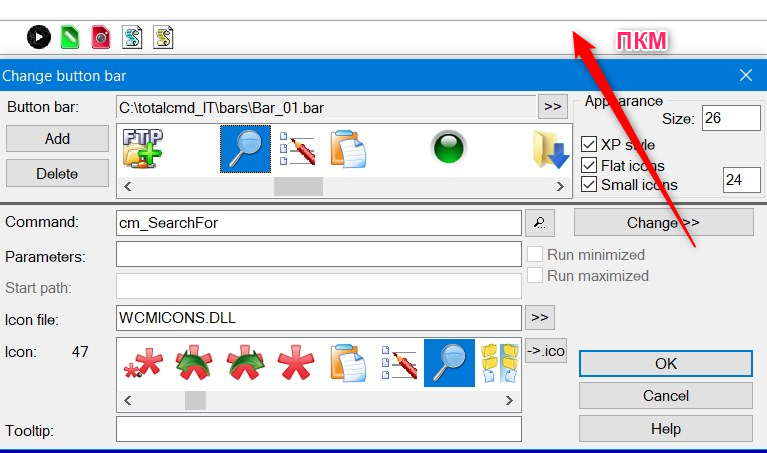The image size is (767, 453).
Task: Disable the Small icons checkbox
Action: (589, 184)
